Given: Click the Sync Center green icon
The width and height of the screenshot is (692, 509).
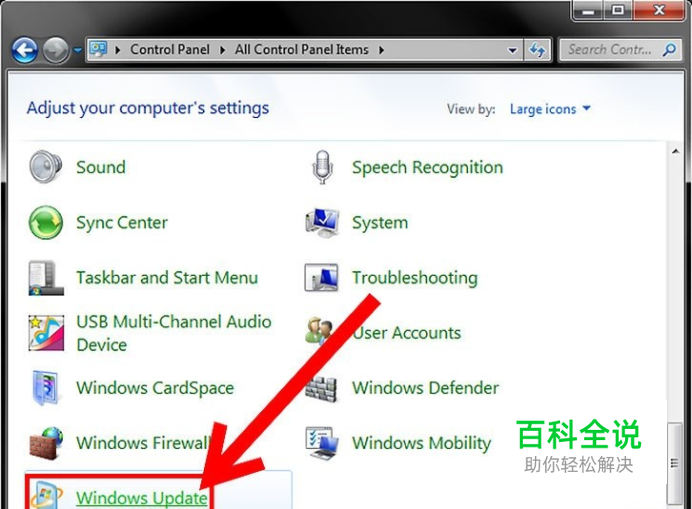Looking at the screenshot, I should [x=45, y=222].
